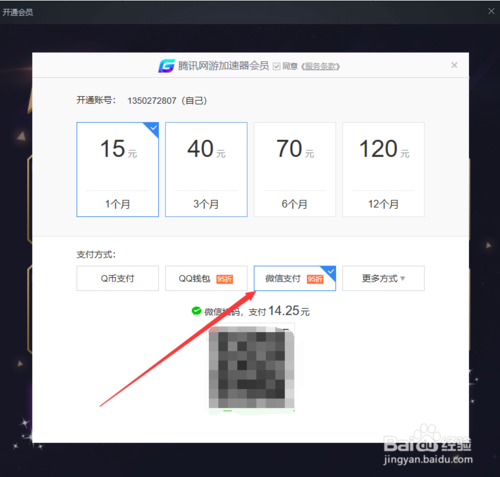Select the 15元 1个月 membership plan
The height and width of the screenshot is (477, 500).
pos(117,169)
